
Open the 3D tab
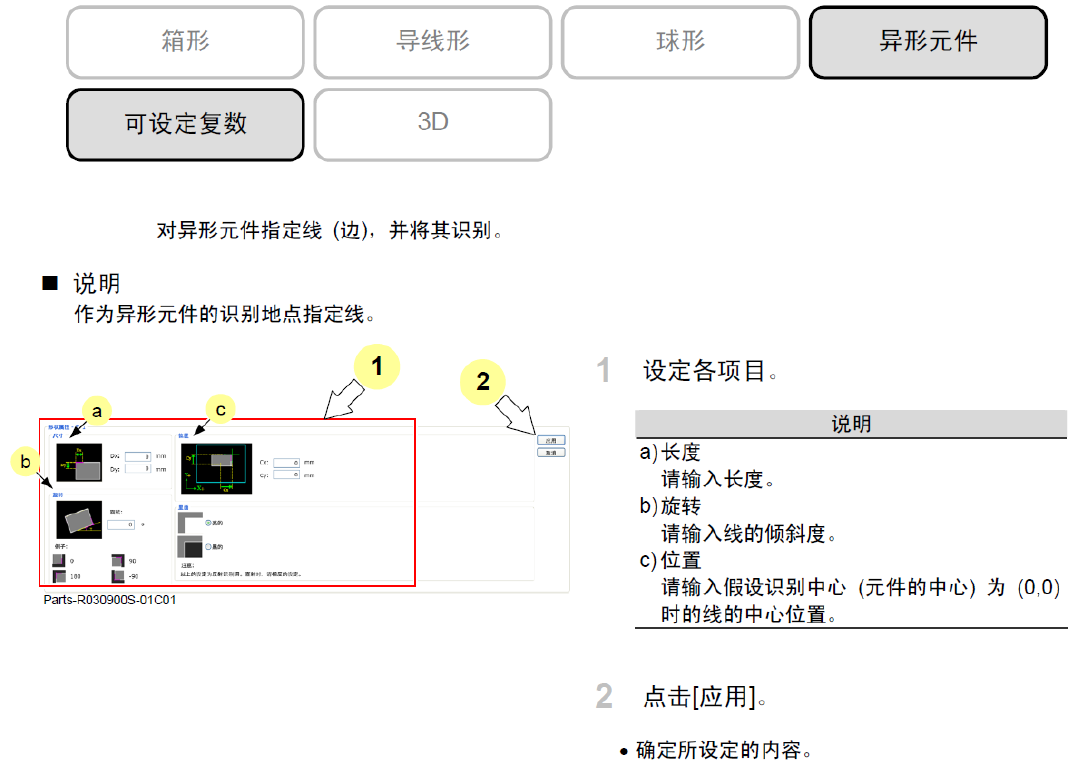point(433,123)
